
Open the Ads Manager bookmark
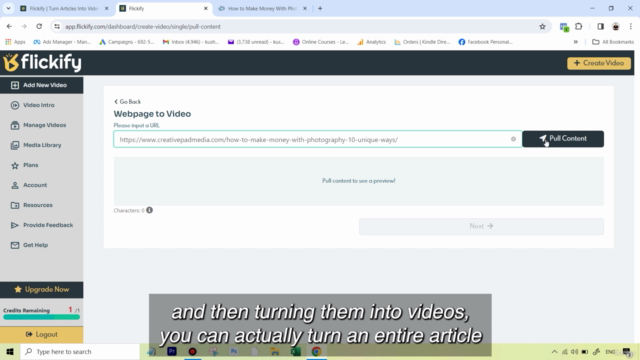click(x=62, y=42)
